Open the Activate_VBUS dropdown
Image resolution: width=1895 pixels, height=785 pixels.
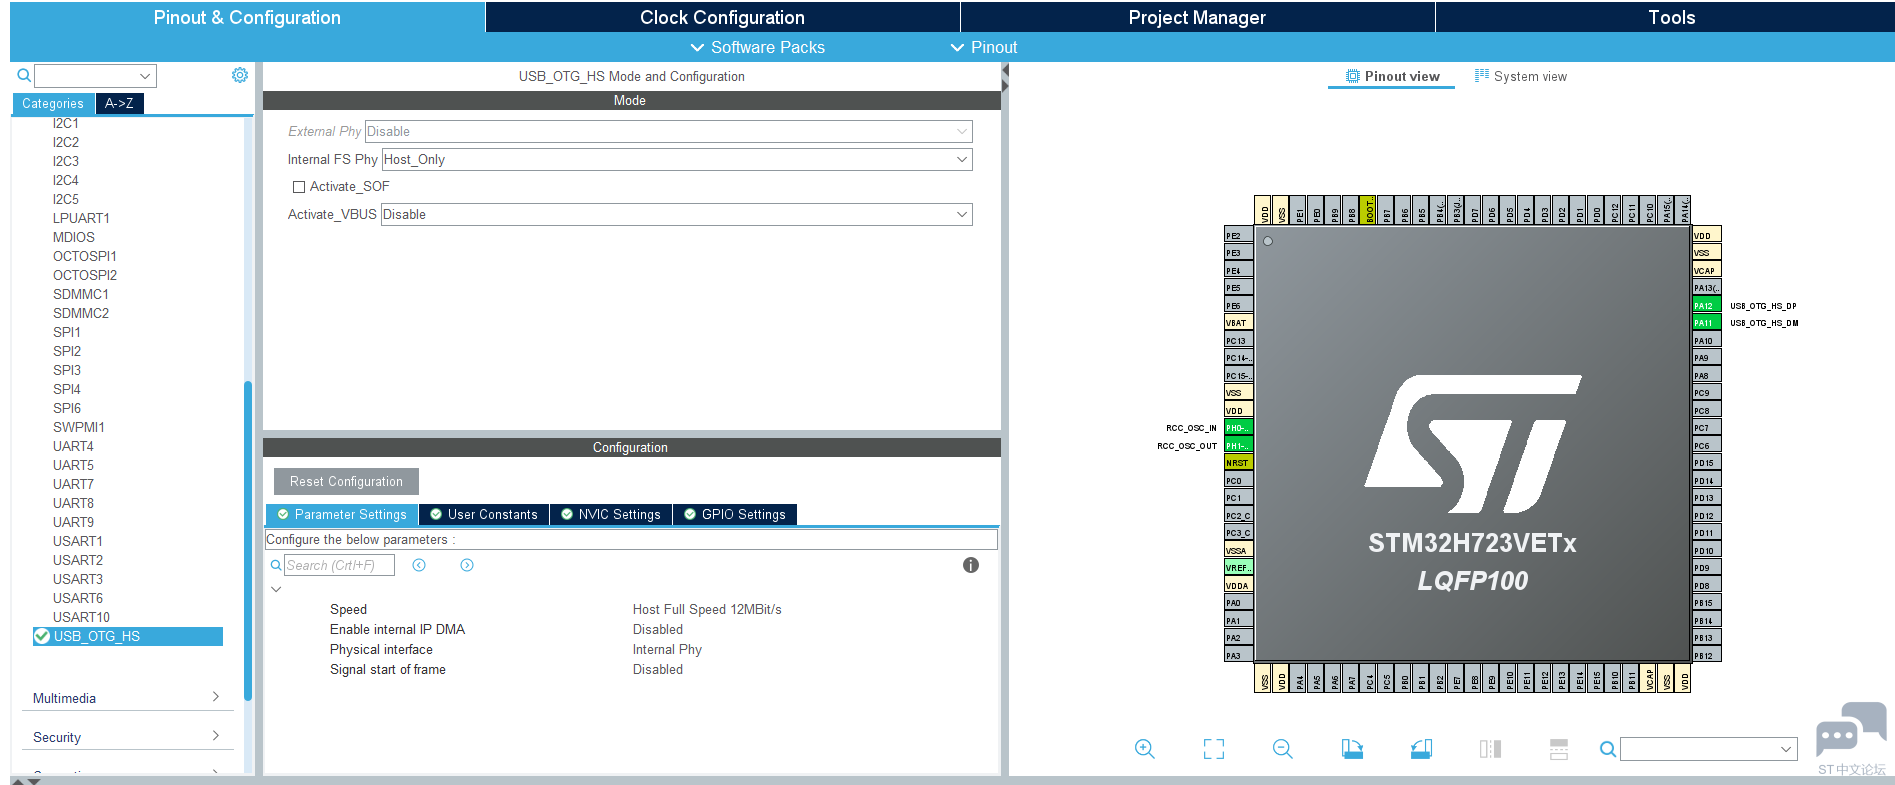(676, 214)
